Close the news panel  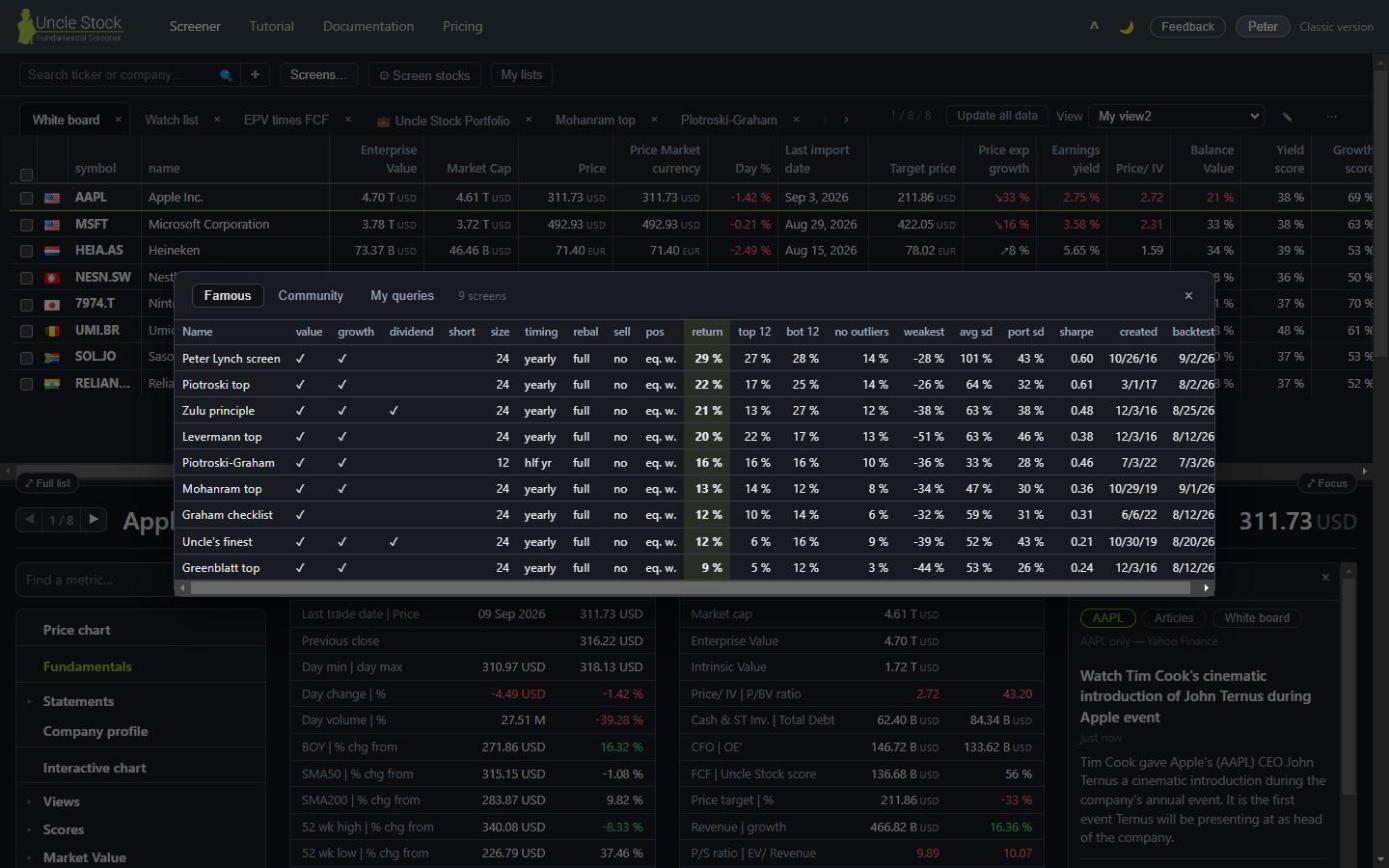(1326, 577)
